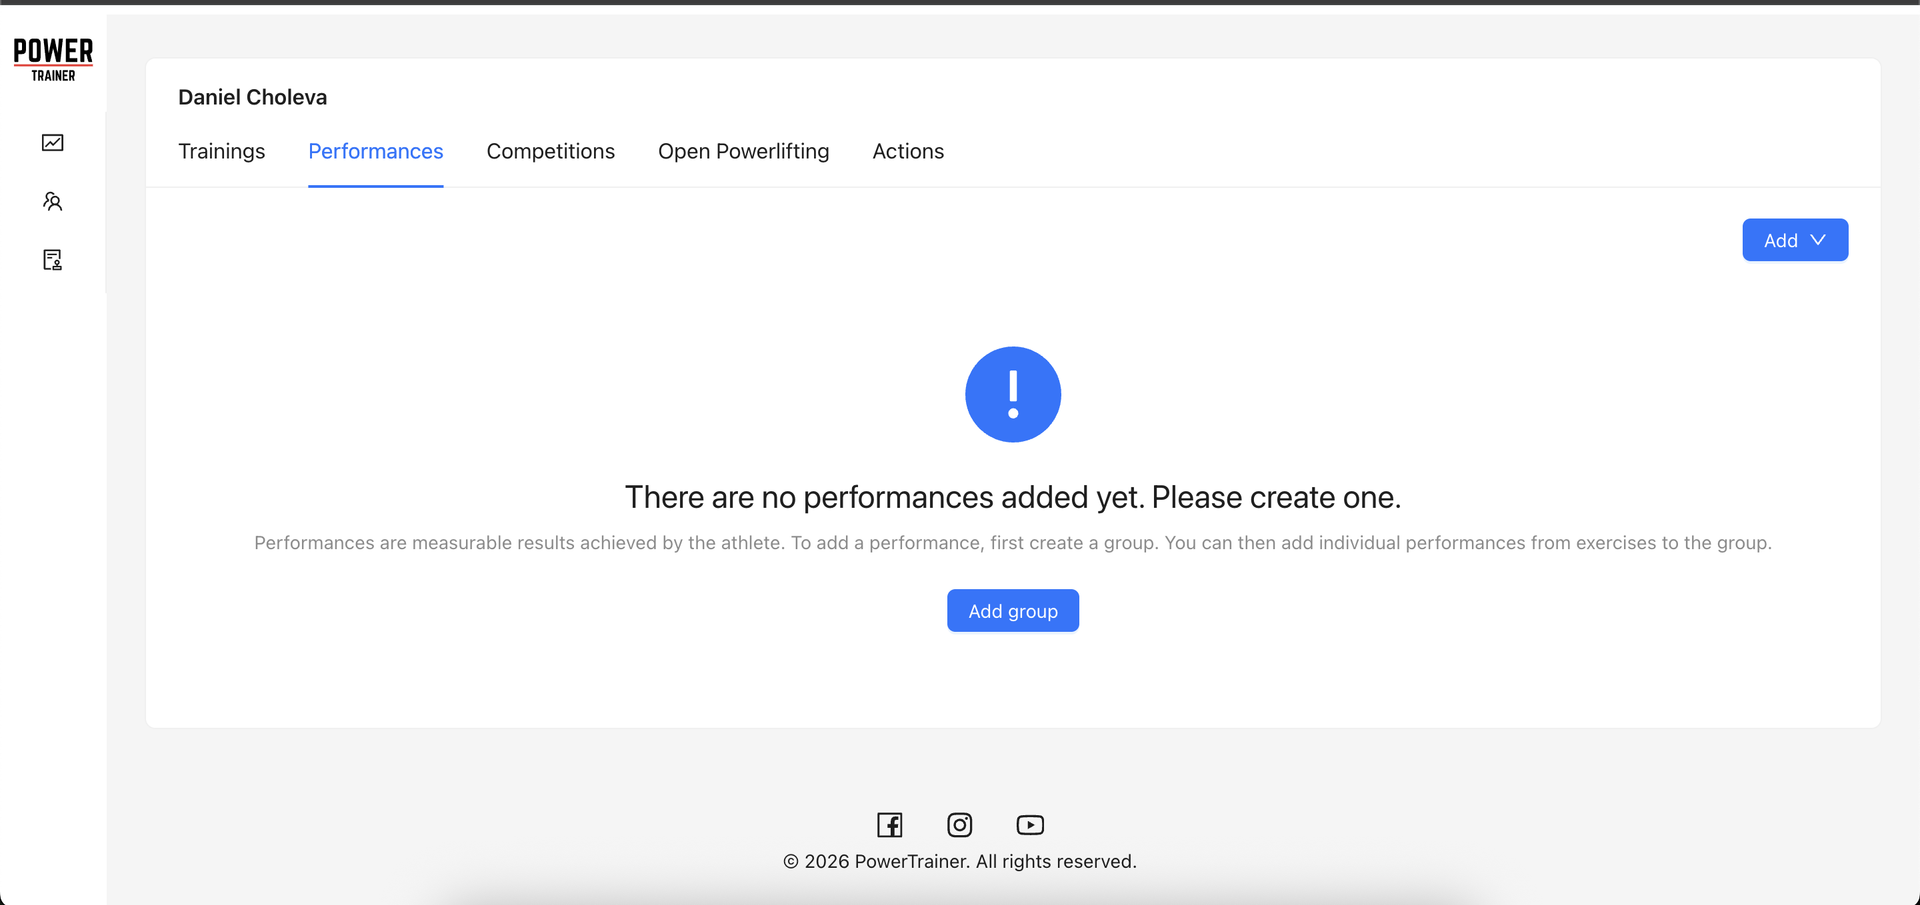Click the Daniel Choleva athlete name
Viewport: 1920px width, 905px height.
click(252, 97)
